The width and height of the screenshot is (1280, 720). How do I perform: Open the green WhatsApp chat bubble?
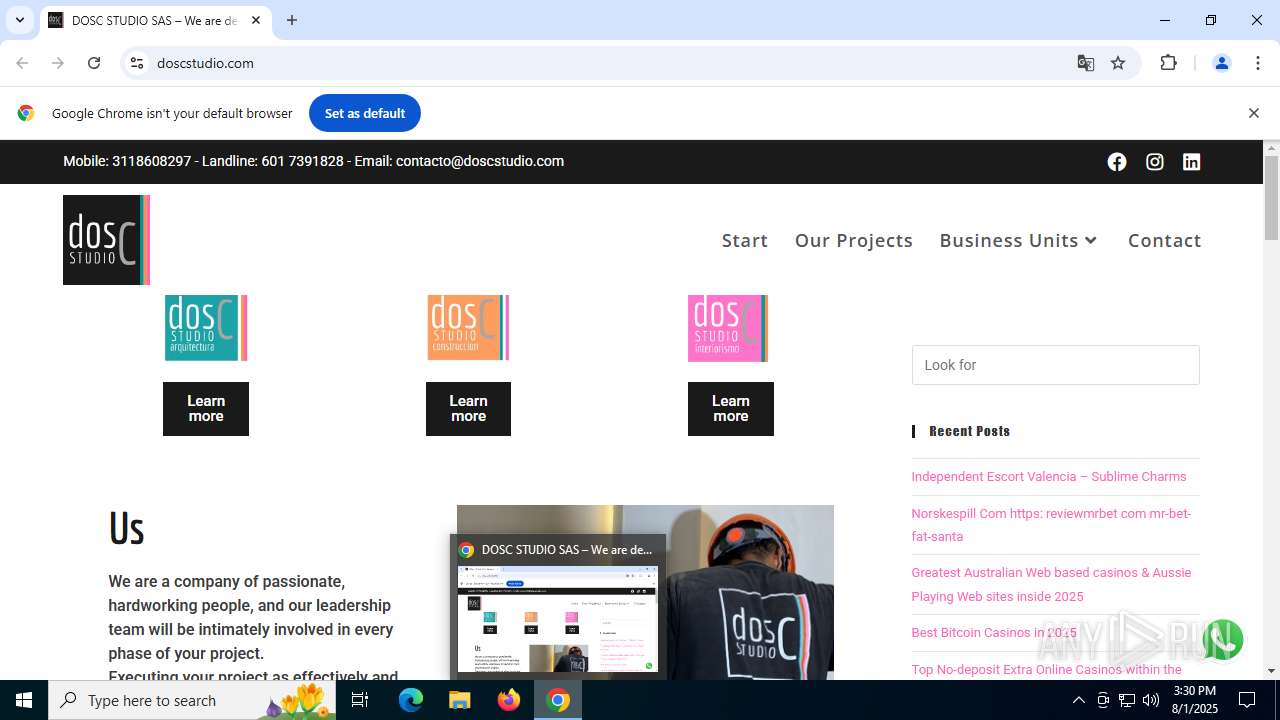[x=1222, y=640]
